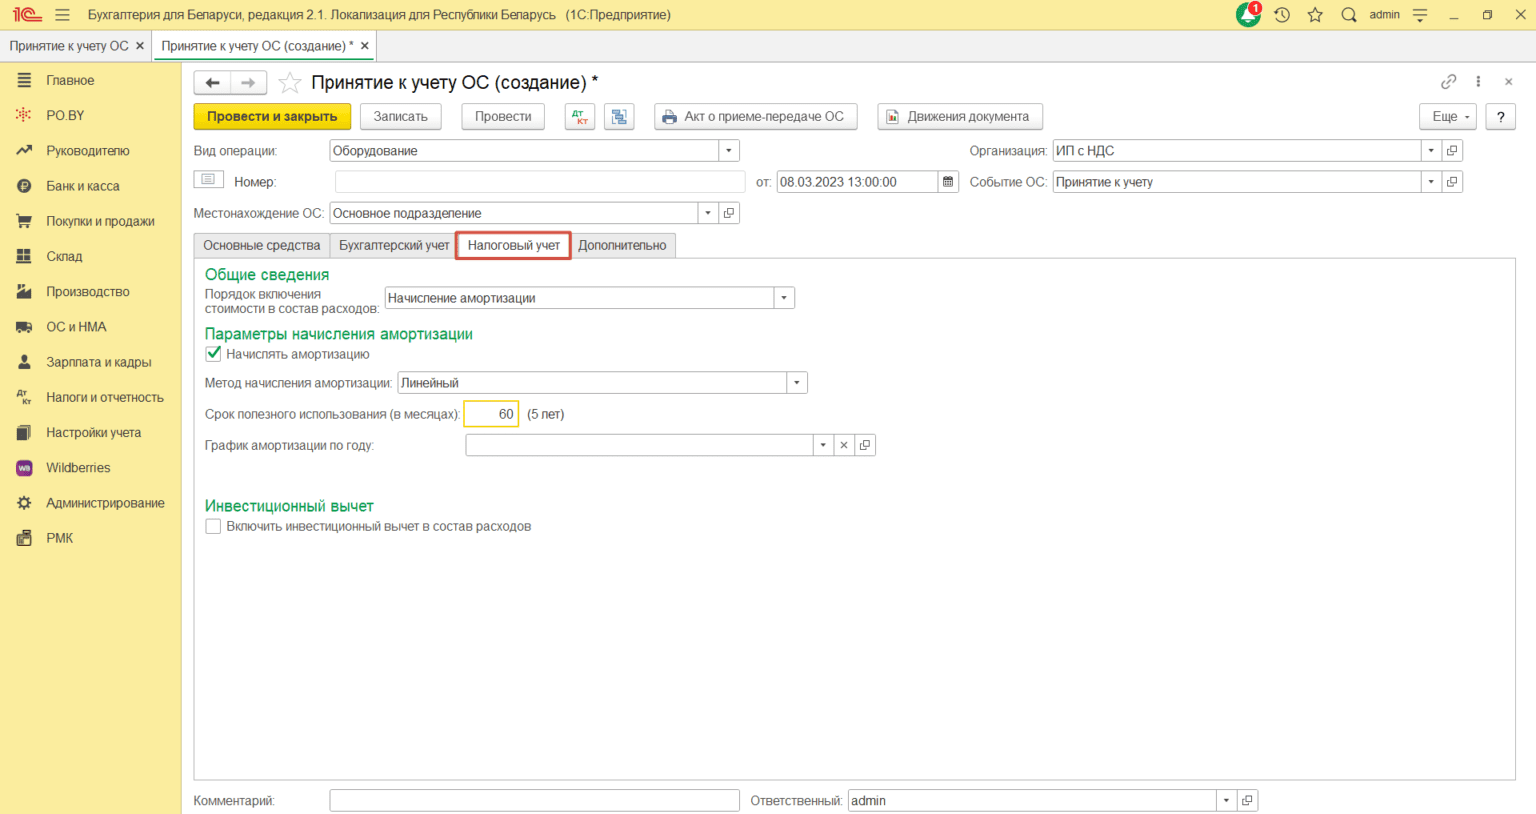Click the search magnifier icon
This screenshot has height=814, width=1536.
click(x=1349, y=15)
